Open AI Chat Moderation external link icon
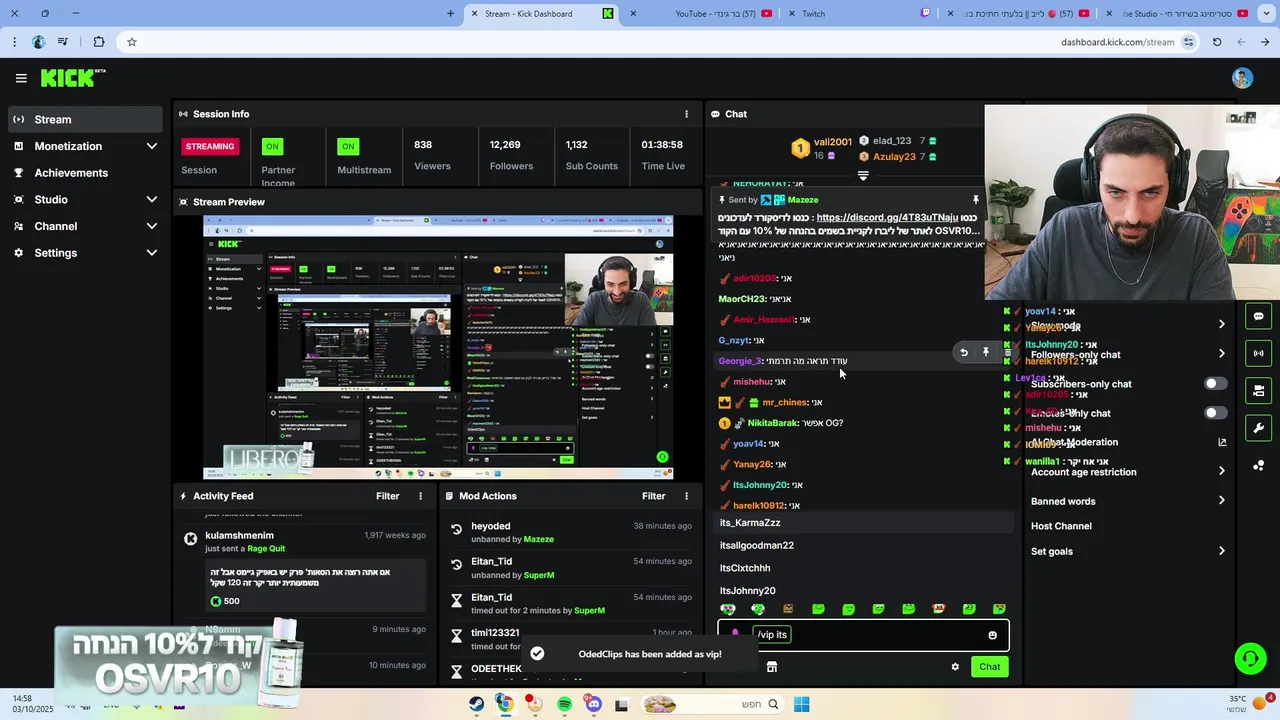This screenshot has height=720, width=1280. tap(1221, 442)
